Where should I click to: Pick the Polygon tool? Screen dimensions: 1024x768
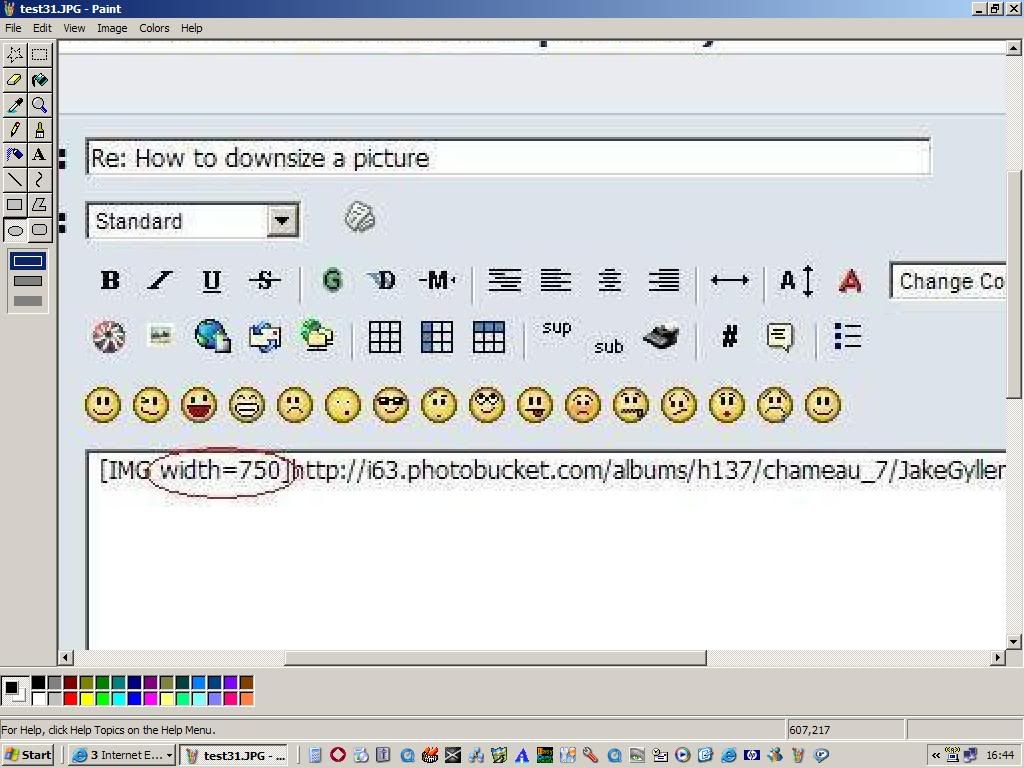(x=39, y=205)
